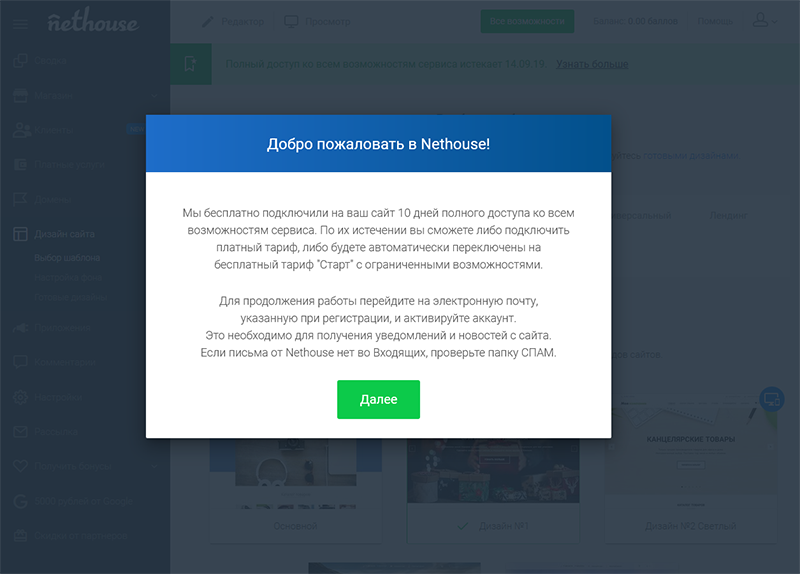
Task: Expand the Получить бонусы chevron
Action: click(154, 466)
